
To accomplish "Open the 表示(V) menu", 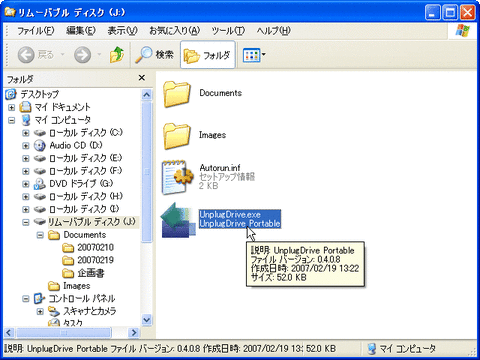I will pos(122,31).
